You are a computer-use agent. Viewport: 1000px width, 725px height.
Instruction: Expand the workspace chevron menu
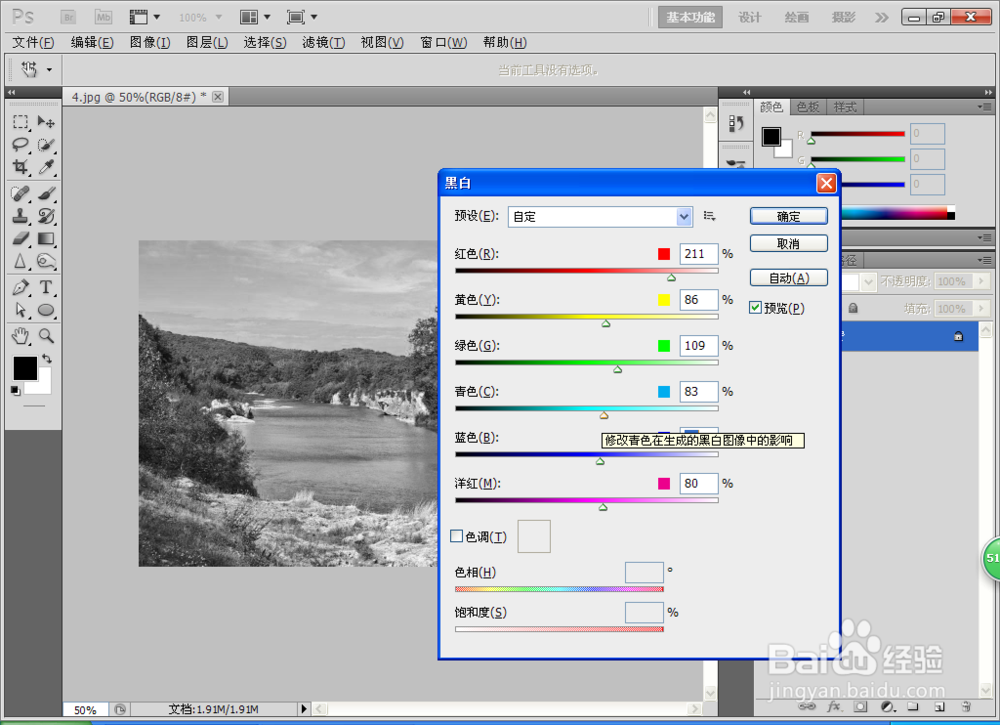click(881, 17)
